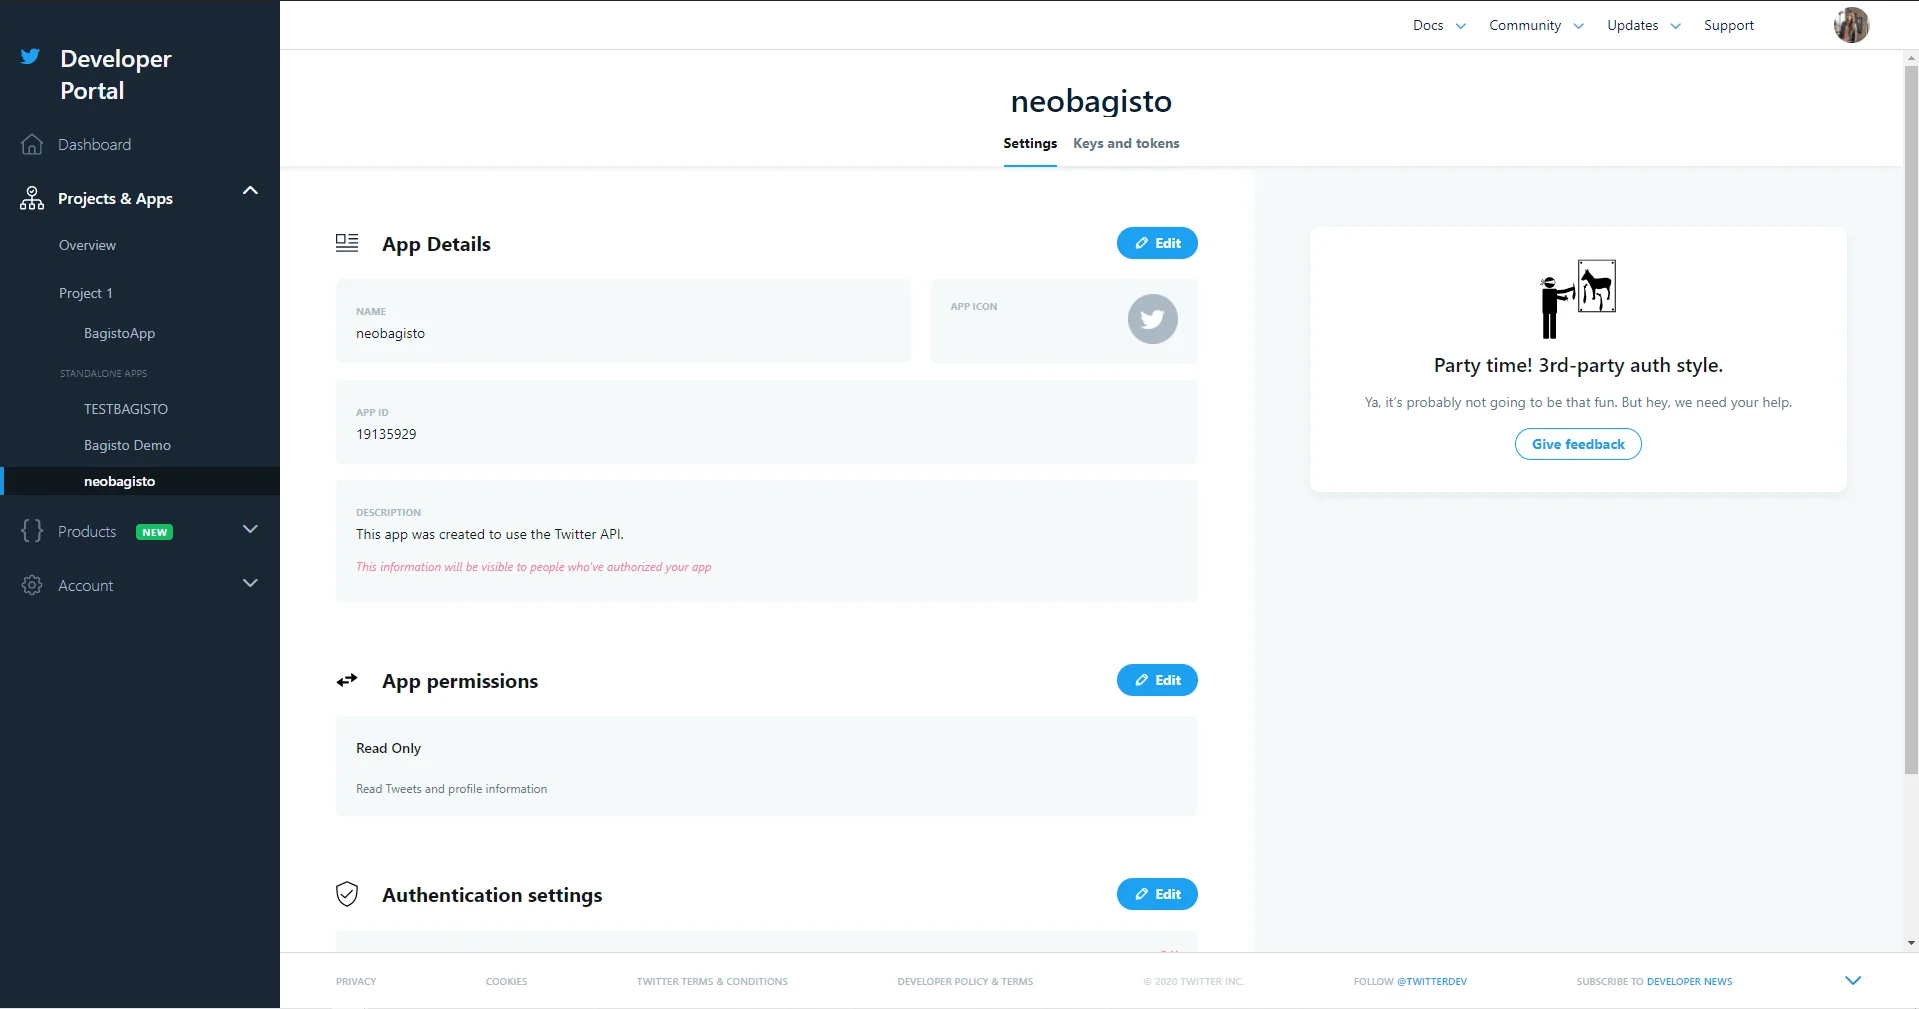Edit the App Details section
The width and height of the screenshot is (1919, 1009).
(x=1156, y=243)
